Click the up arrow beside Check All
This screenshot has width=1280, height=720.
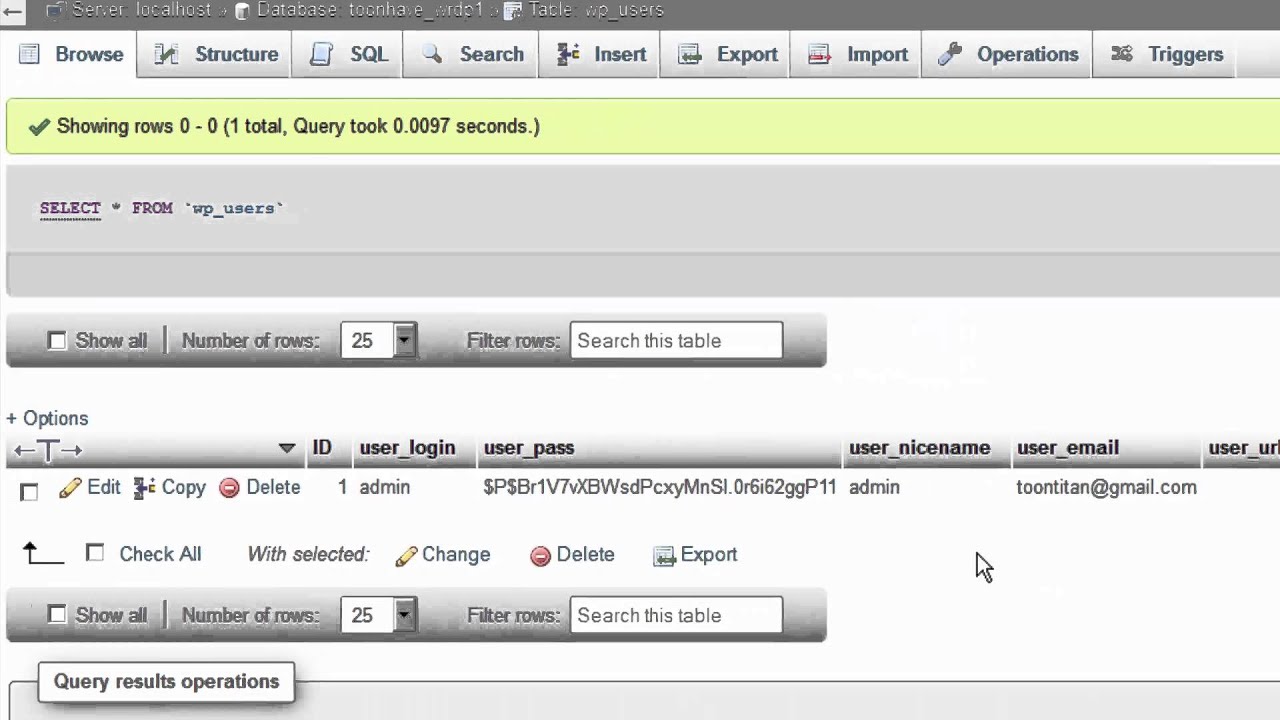(43, 552)
